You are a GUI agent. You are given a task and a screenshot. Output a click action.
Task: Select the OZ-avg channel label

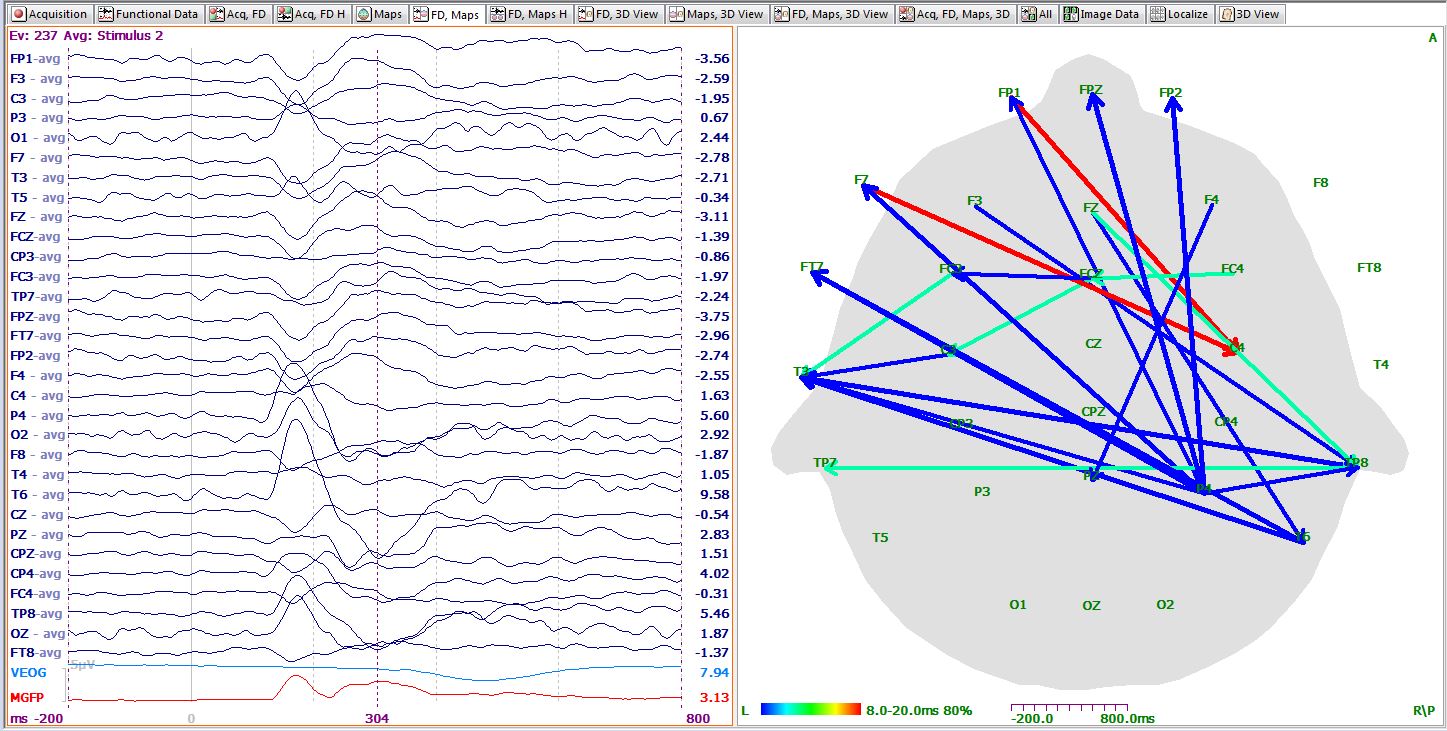pyautogui.click(x=37, y=633)
